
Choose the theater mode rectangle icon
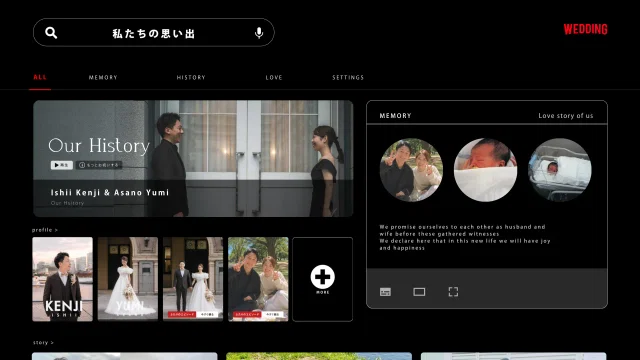(x=419, y=292)
